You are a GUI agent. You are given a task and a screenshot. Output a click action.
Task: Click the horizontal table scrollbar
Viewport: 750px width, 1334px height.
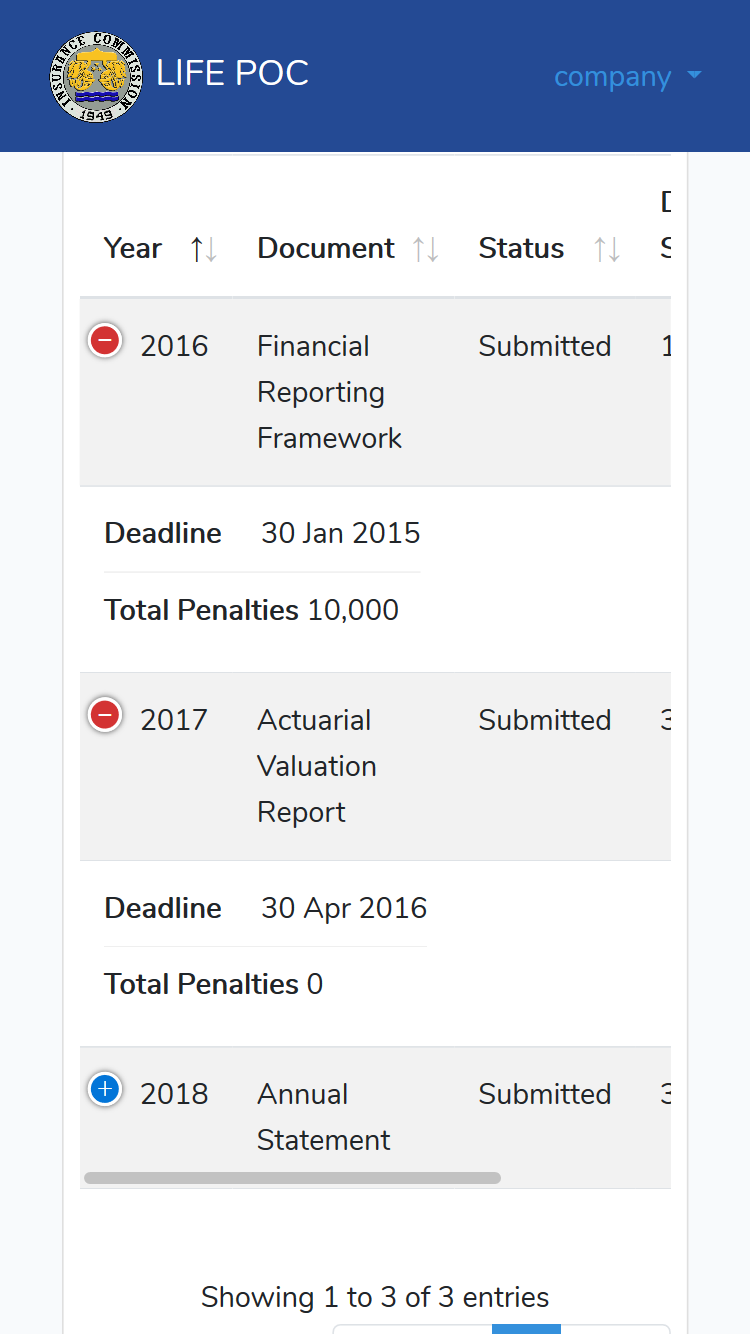292,1178
